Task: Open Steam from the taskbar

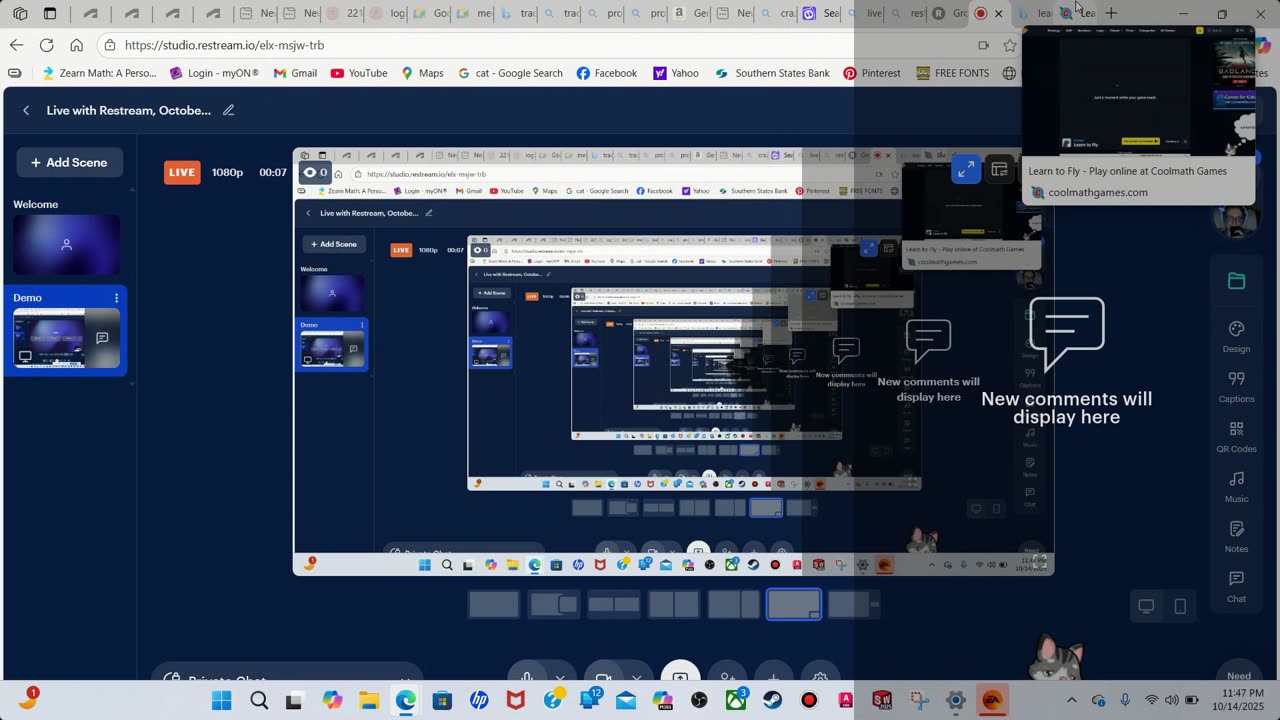Action: [772, 700]
